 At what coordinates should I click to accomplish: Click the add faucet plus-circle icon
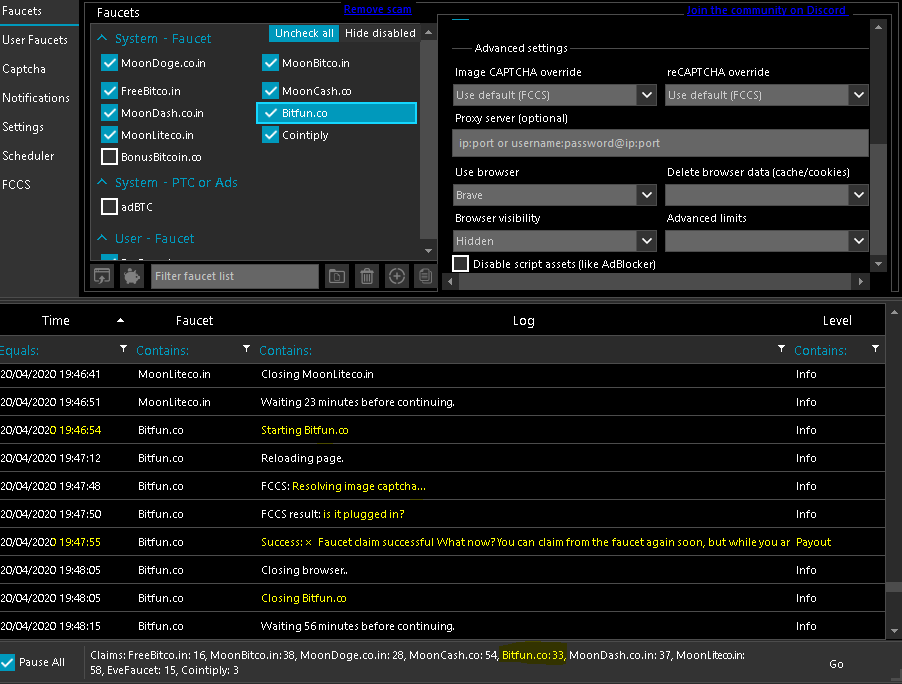pos(397,276)
